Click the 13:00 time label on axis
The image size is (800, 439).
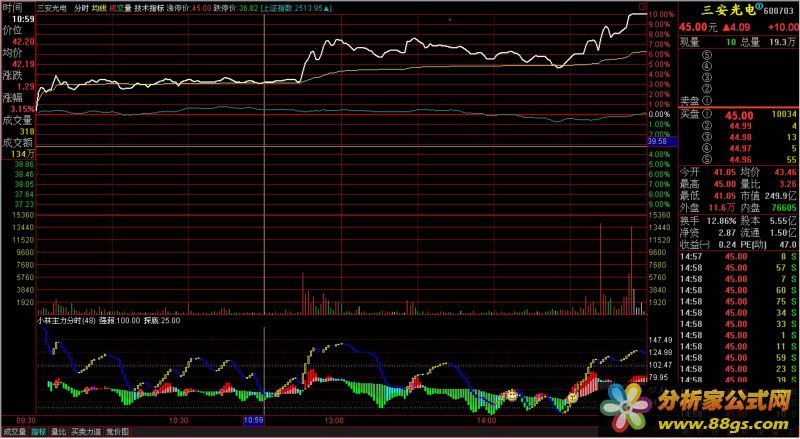coord(334,421)
